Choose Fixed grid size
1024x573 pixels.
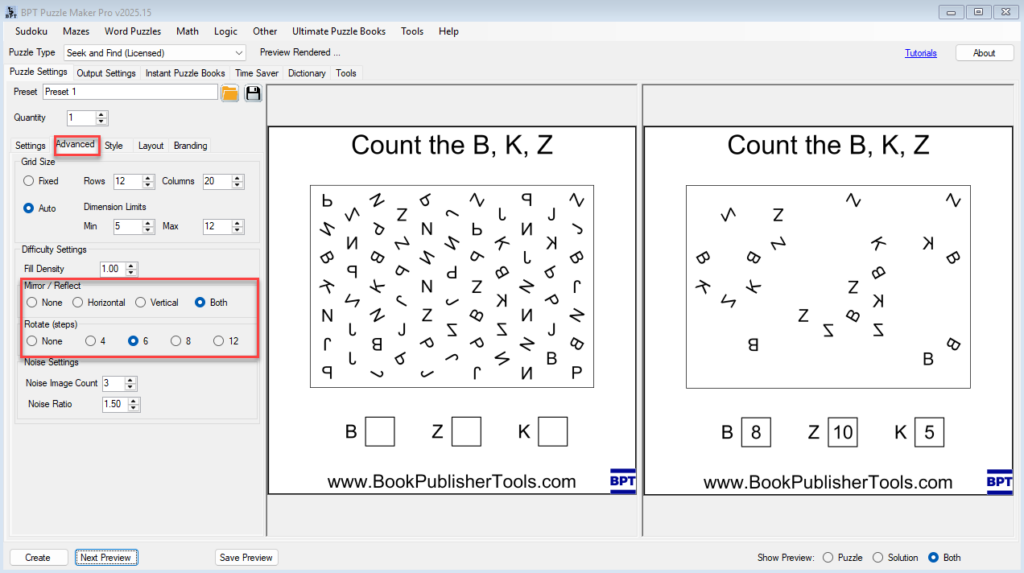pyautogui.click(x=29, y=182)
